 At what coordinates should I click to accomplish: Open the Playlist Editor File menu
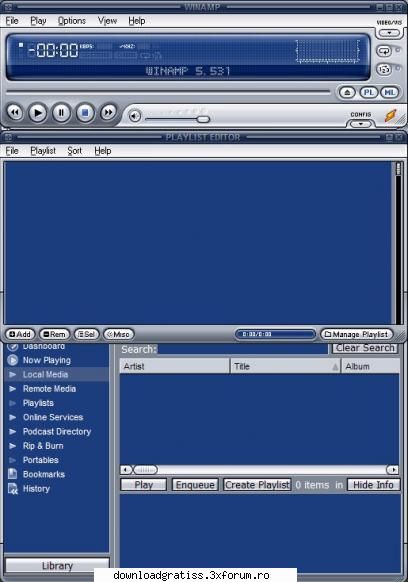(x=12, y=151)
